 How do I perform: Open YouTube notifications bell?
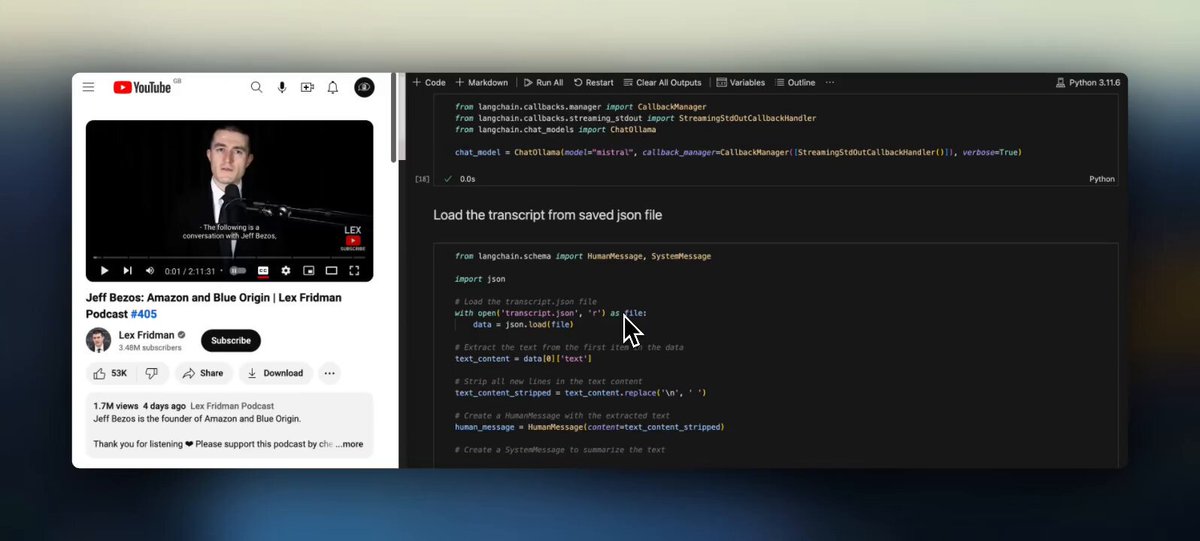click(x=333, y=88)
